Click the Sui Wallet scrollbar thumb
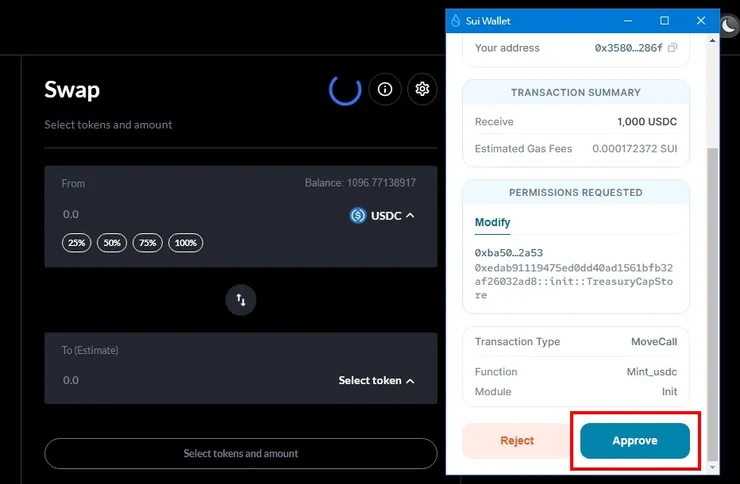This screenshot has height=484, width=740. point(712,304)
